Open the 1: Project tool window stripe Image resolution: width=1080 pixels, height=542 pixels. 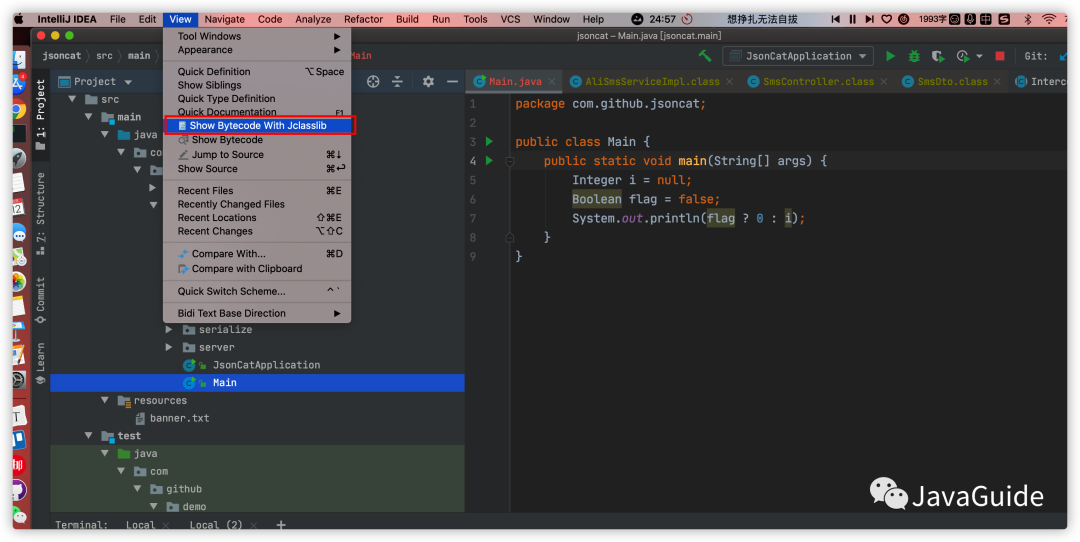click(x=41, y=114)
